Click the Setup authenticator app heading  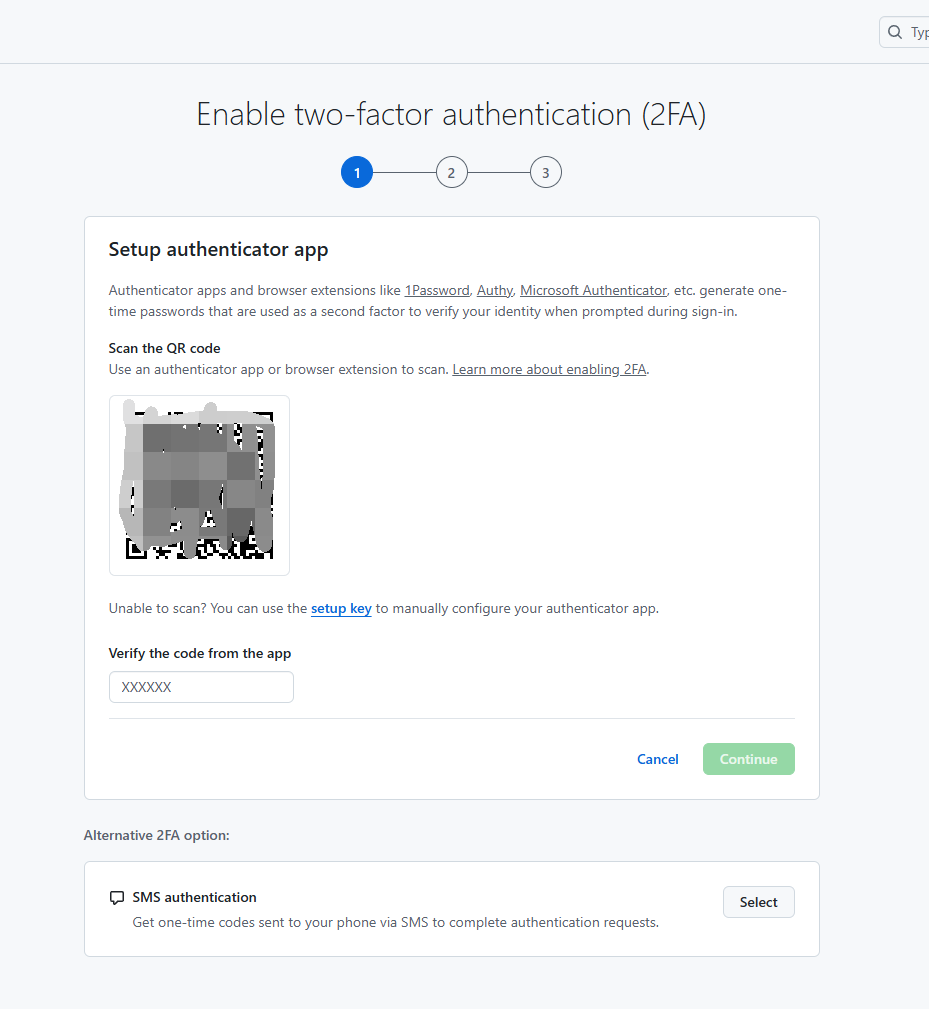[x=218, y=249]
